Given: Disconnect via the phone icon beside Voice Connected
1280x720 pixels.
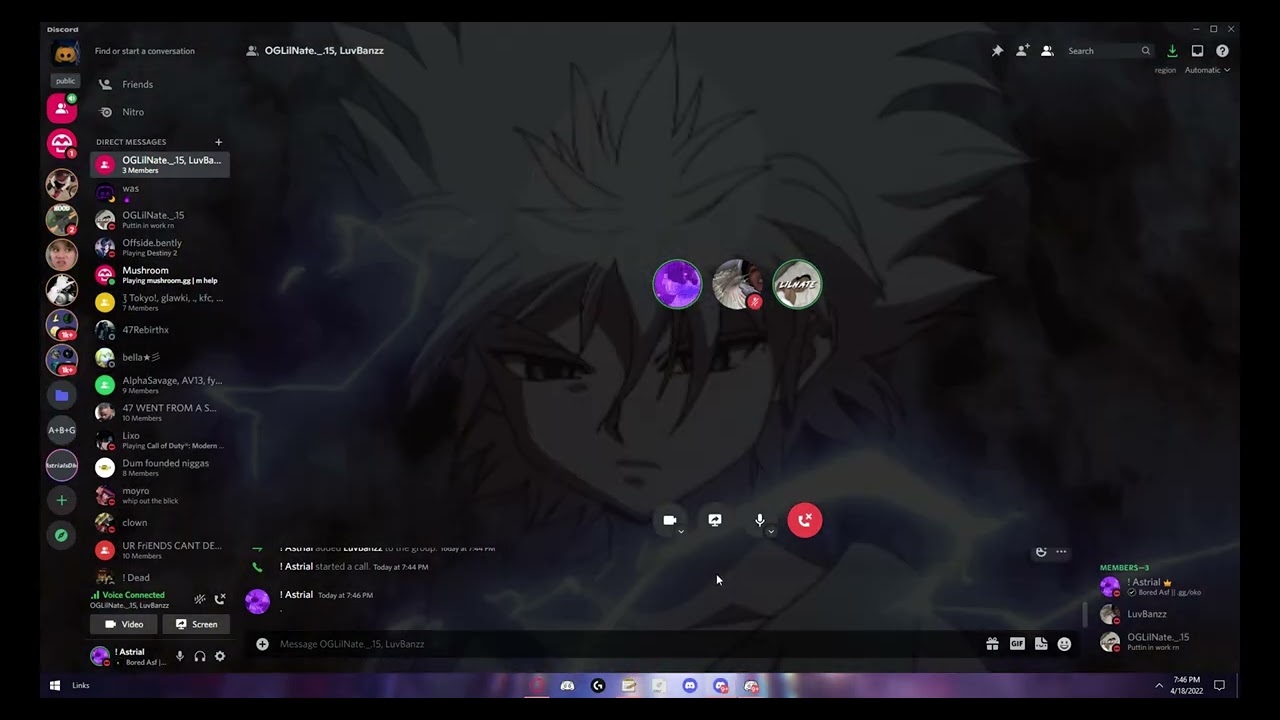Looking at the screenshot, I should coord(220,599).
